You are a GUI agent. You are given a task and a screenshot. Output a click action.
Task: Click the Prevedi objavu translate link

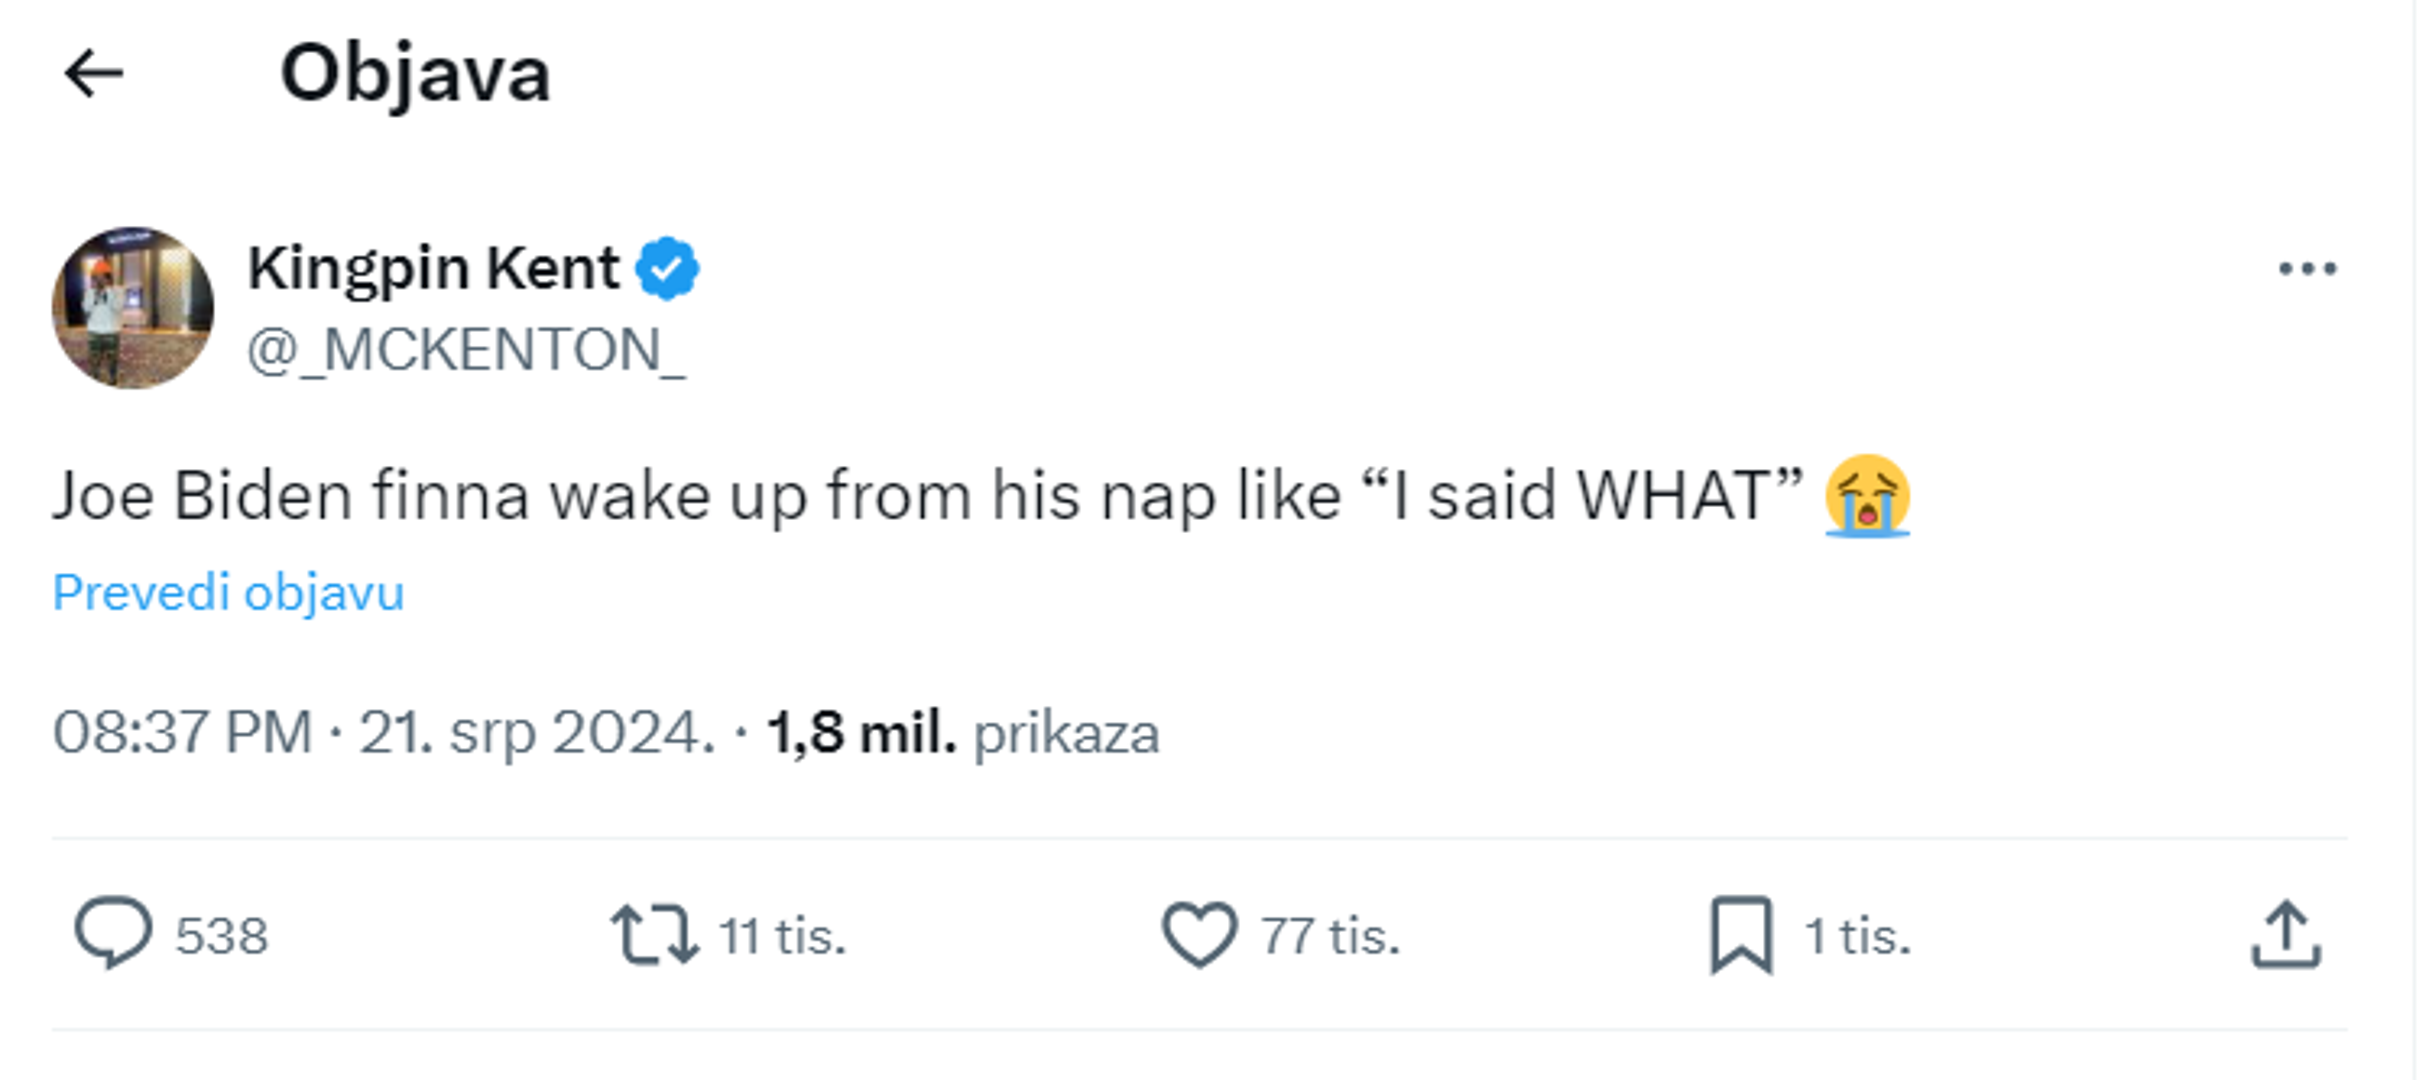click(x=228, y=592)
